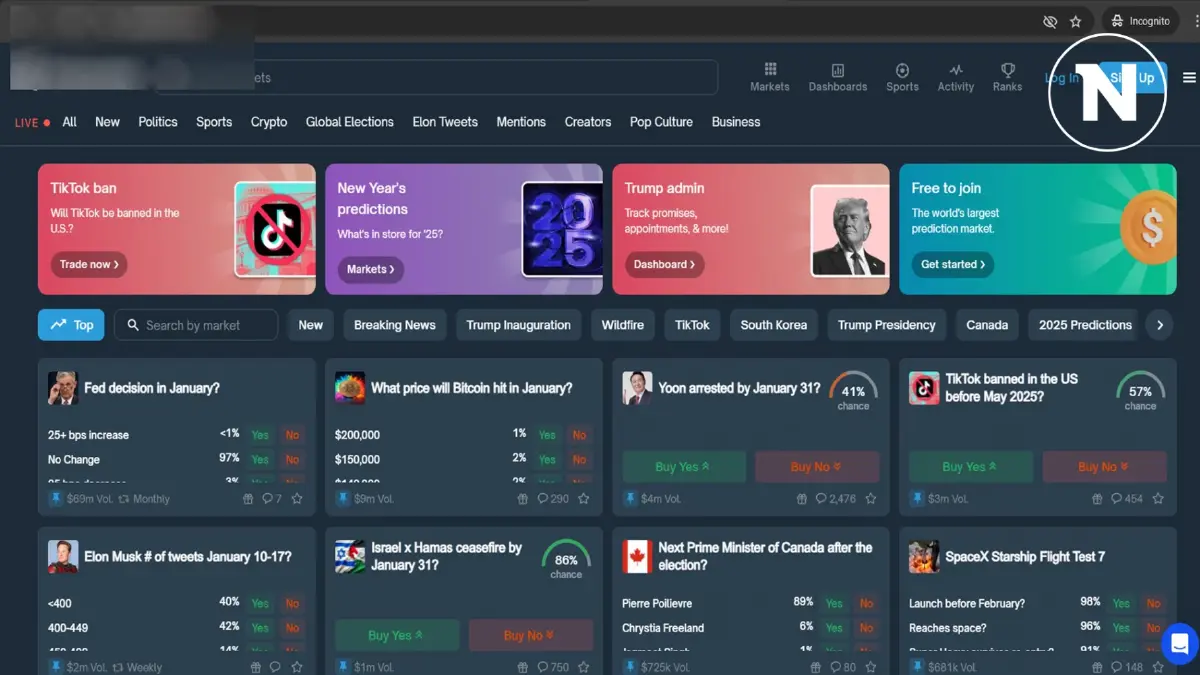This screenshot has width=1200, height=675.
Task: Open gift icon on Fed decision card
Action: [249, 498]
